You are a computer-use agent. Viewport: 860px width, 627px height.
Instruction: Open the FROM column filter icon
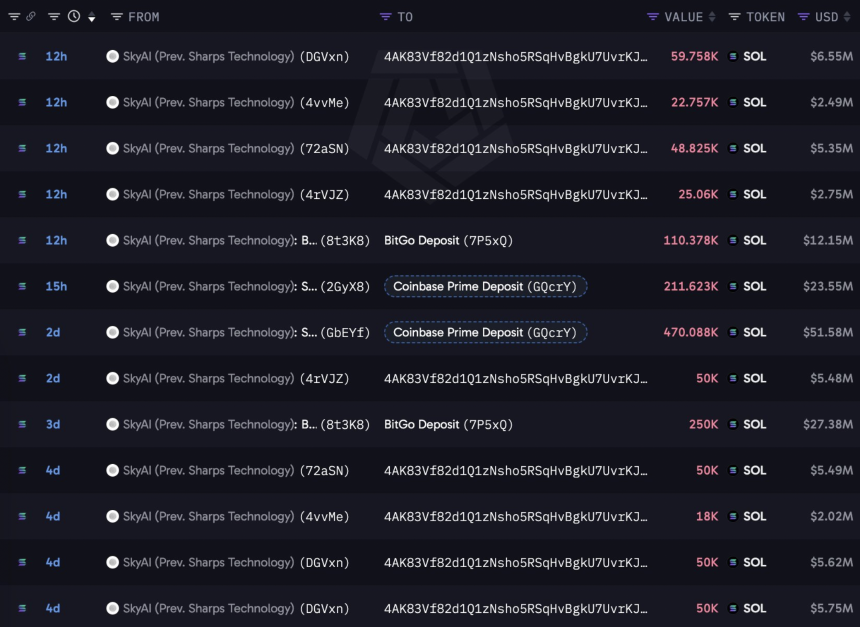pyautogui.click(x=116, y=17)
